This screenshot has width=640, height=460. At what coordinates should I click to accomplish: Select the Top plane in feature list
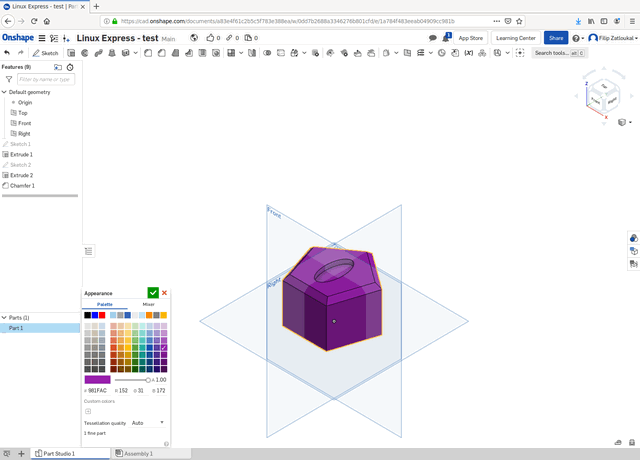tap(22, 113)
